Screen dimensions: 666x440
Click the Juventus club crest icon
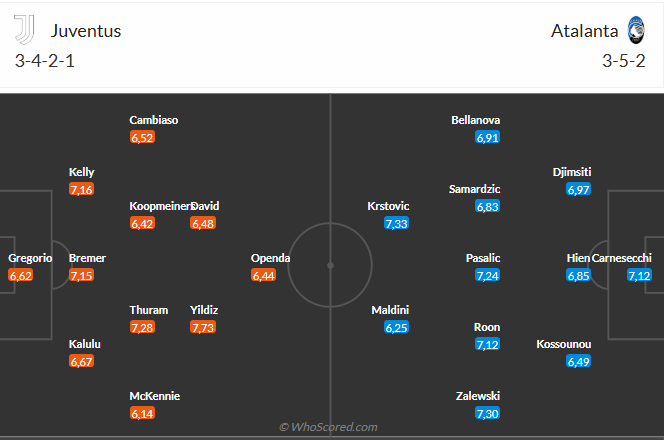(25, 30)
